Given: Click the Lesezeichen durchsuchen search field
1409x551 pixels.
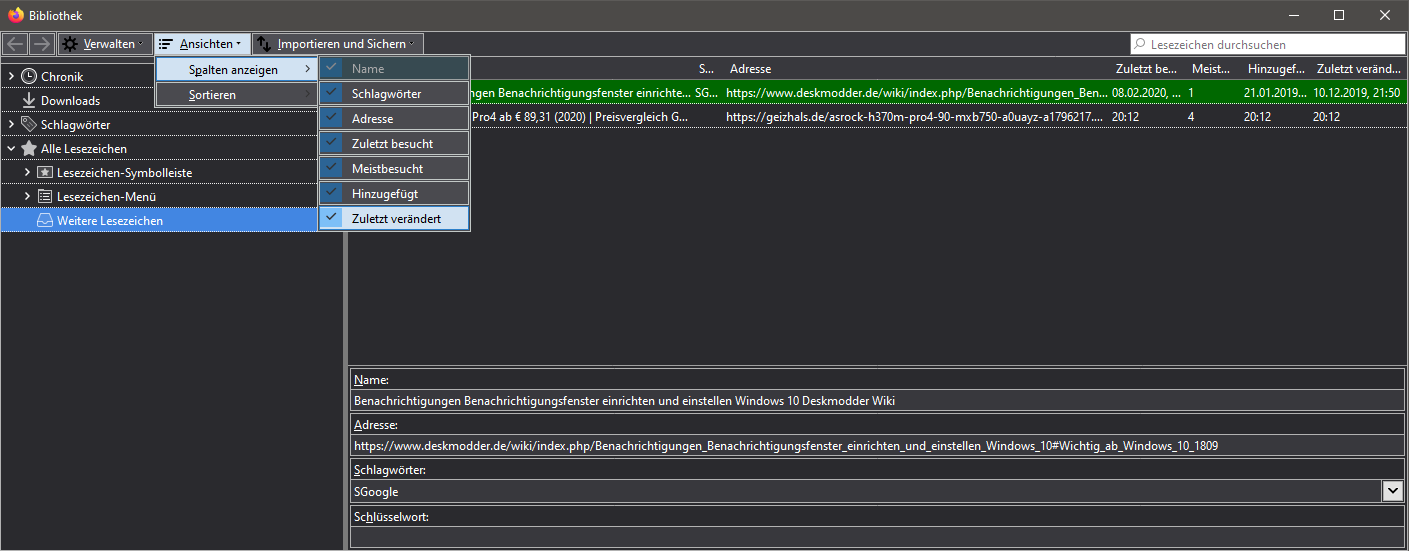Looking at the screenshot, I should coord(1270,44).
